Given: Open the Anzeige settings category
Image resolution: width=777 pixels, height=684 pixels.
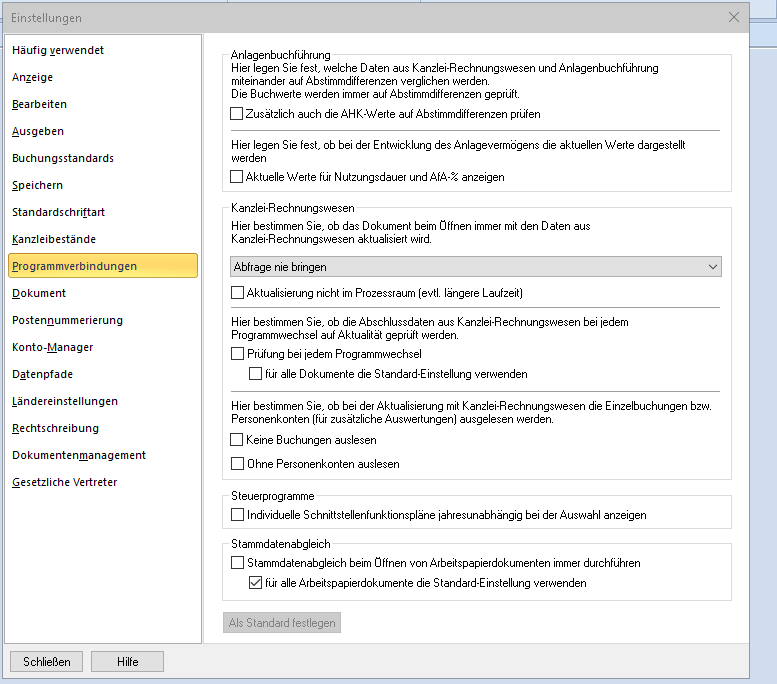Looking at the screenshot, I should pos(33,77).
